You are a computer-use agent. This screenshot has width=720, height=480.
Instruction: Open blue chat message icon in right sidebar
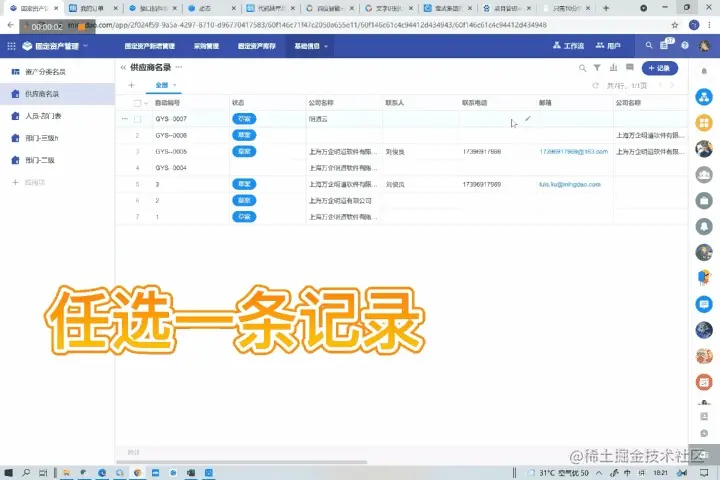click(703, 304)
